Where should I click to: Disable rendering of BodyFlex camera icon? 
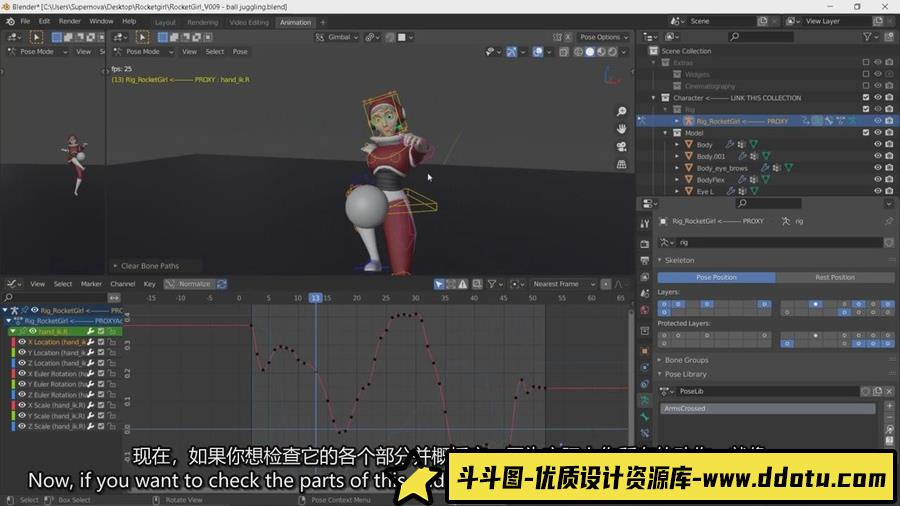tap(889, 180)
